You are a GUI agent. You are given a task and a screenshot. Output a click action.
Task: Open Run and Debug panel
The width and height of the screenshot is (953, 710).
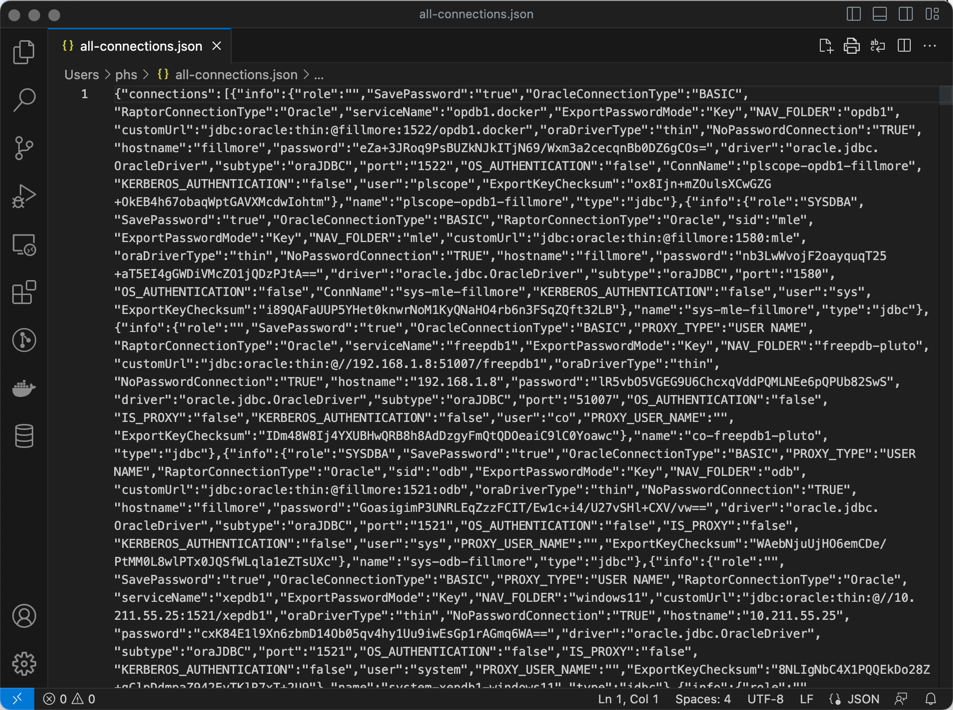pyautogui.click(x=24, y=196)
